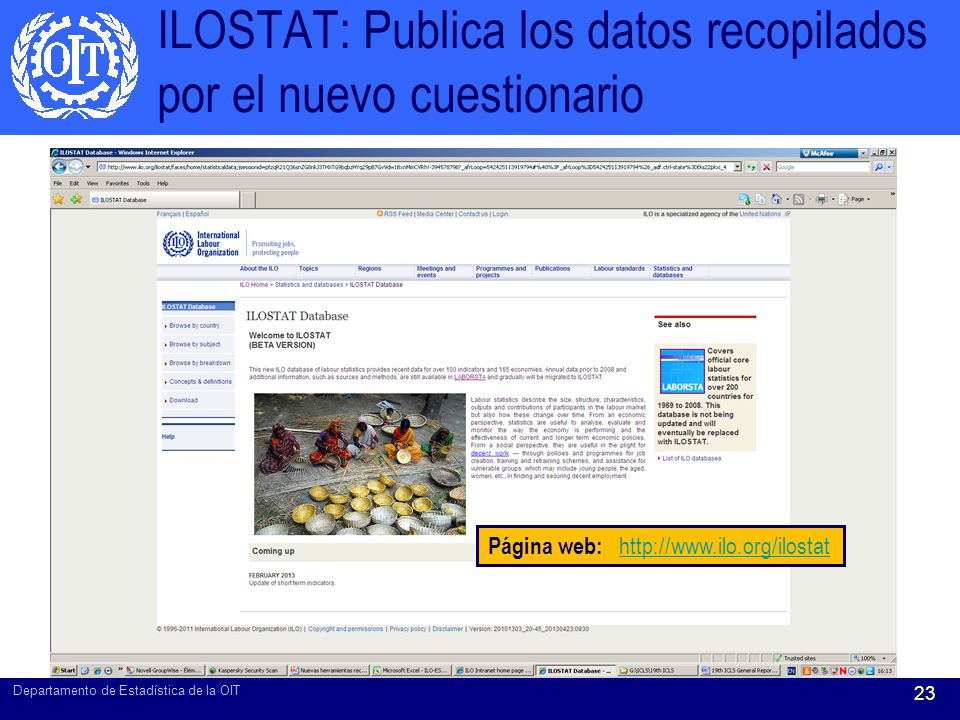This screenshot has height=720, width=960.
Task: Open the McAfee toolbar dropdown
Action: click(x=863, y=153)
